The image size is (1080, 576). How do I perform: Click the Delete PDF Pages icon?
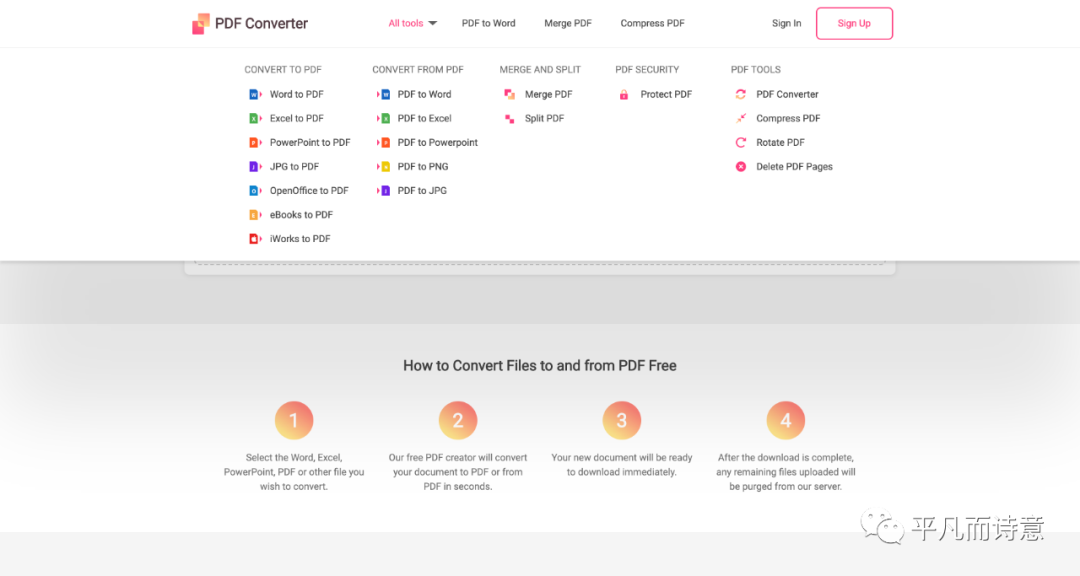[x=741, y=167]
